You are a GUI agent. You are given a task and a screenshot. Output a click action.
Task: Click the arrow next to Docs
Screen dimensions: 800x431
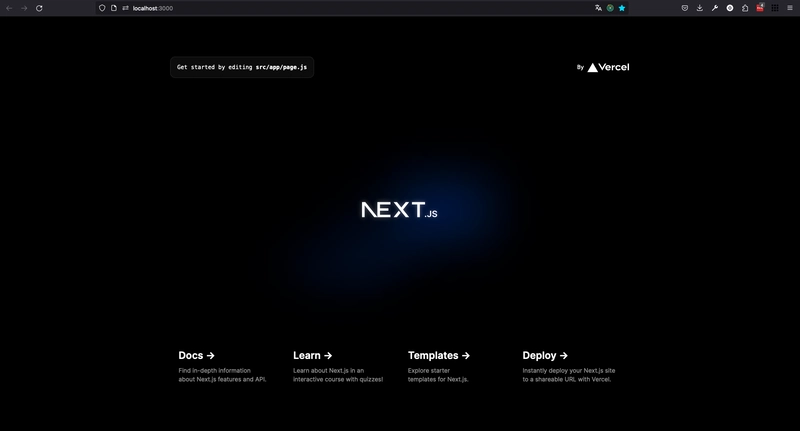[211, 356]
